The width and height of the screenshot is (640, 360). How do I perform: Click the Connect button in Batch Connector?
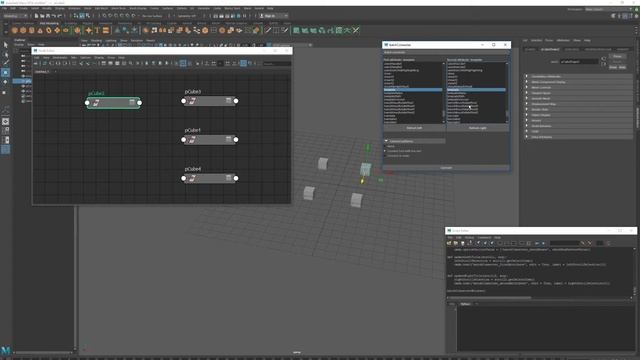tap(446, 168)
